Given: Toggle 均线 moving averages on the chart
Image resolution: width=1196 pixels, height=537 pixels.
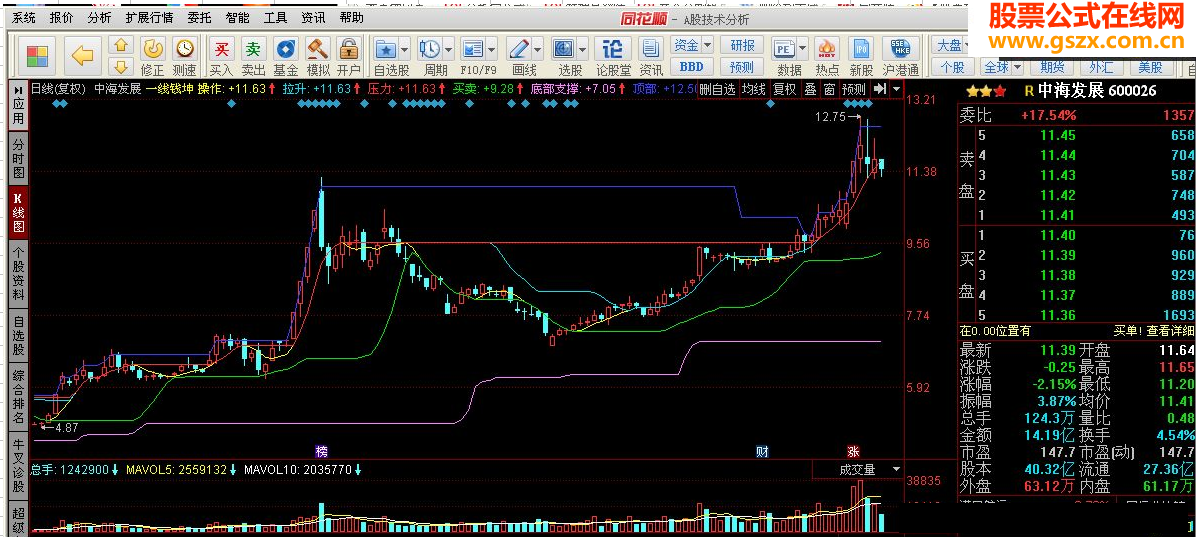Looking at the screenshot, I should click(754, 88).
